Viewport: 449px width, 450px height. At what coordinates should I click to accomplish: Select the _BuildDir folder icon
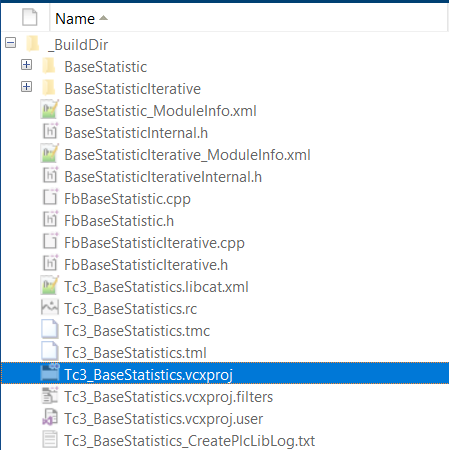(33, 44)
